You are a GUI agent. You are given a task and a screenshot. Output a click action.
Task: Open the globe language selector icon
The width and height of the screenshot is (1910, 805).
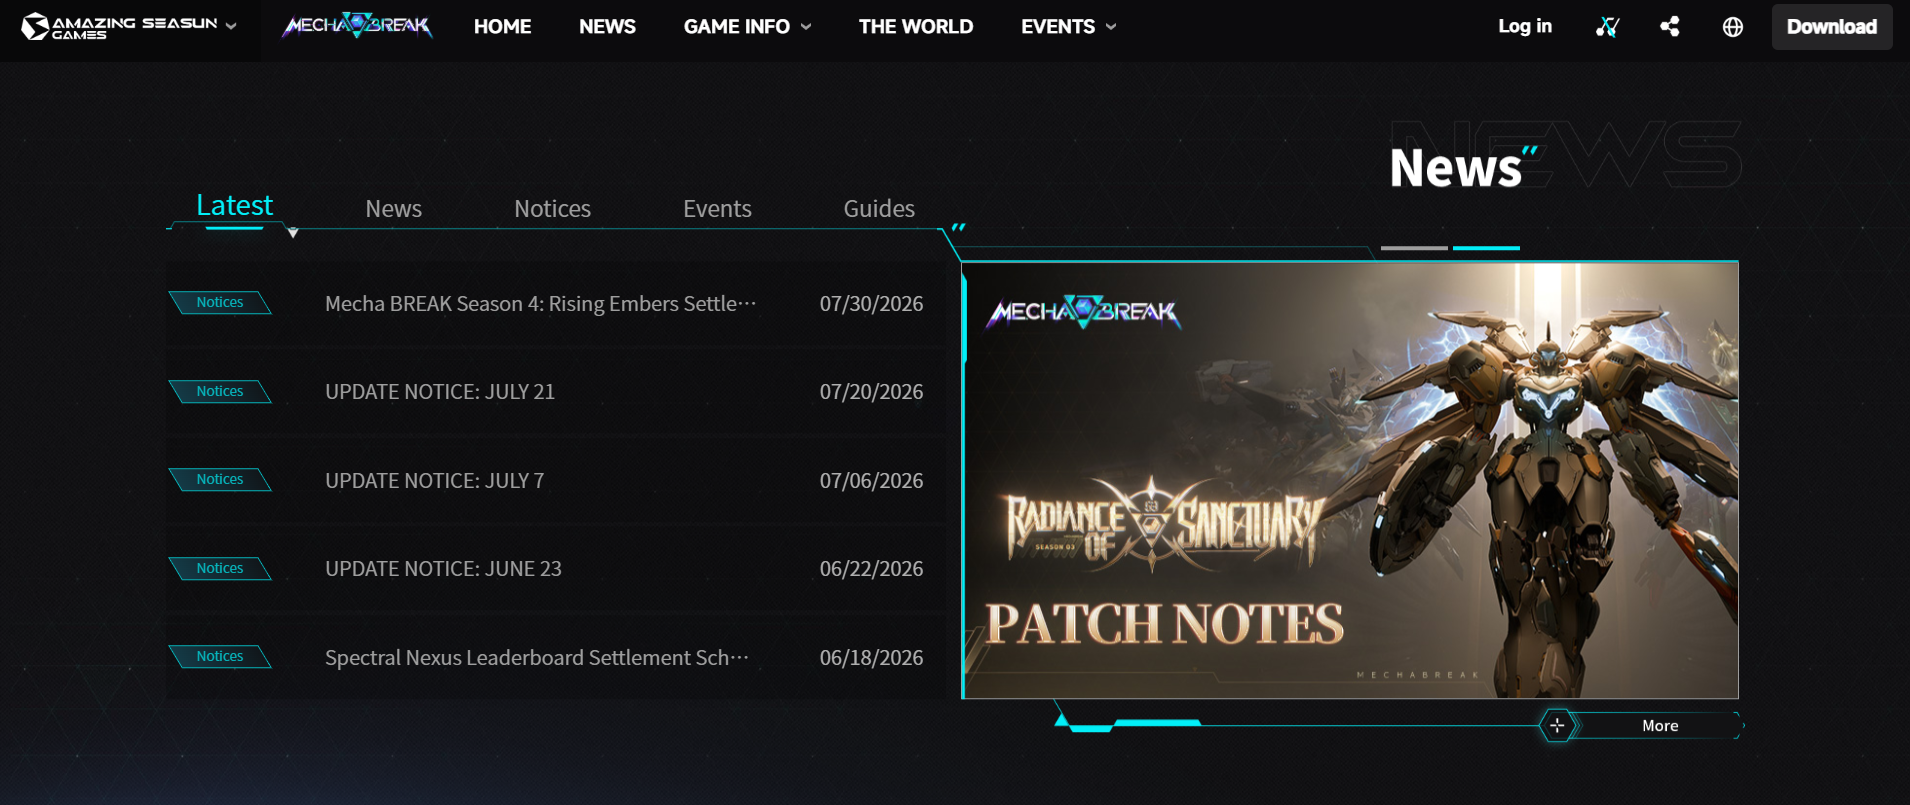click(1733, 27)
